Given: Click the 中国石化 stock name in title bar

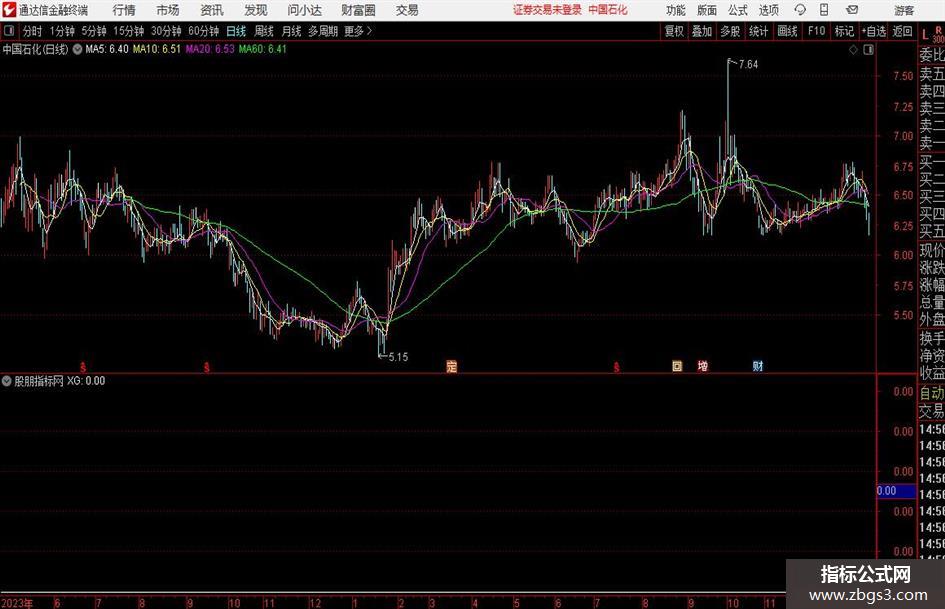Looking at the screenshot, I should (608, 10).
